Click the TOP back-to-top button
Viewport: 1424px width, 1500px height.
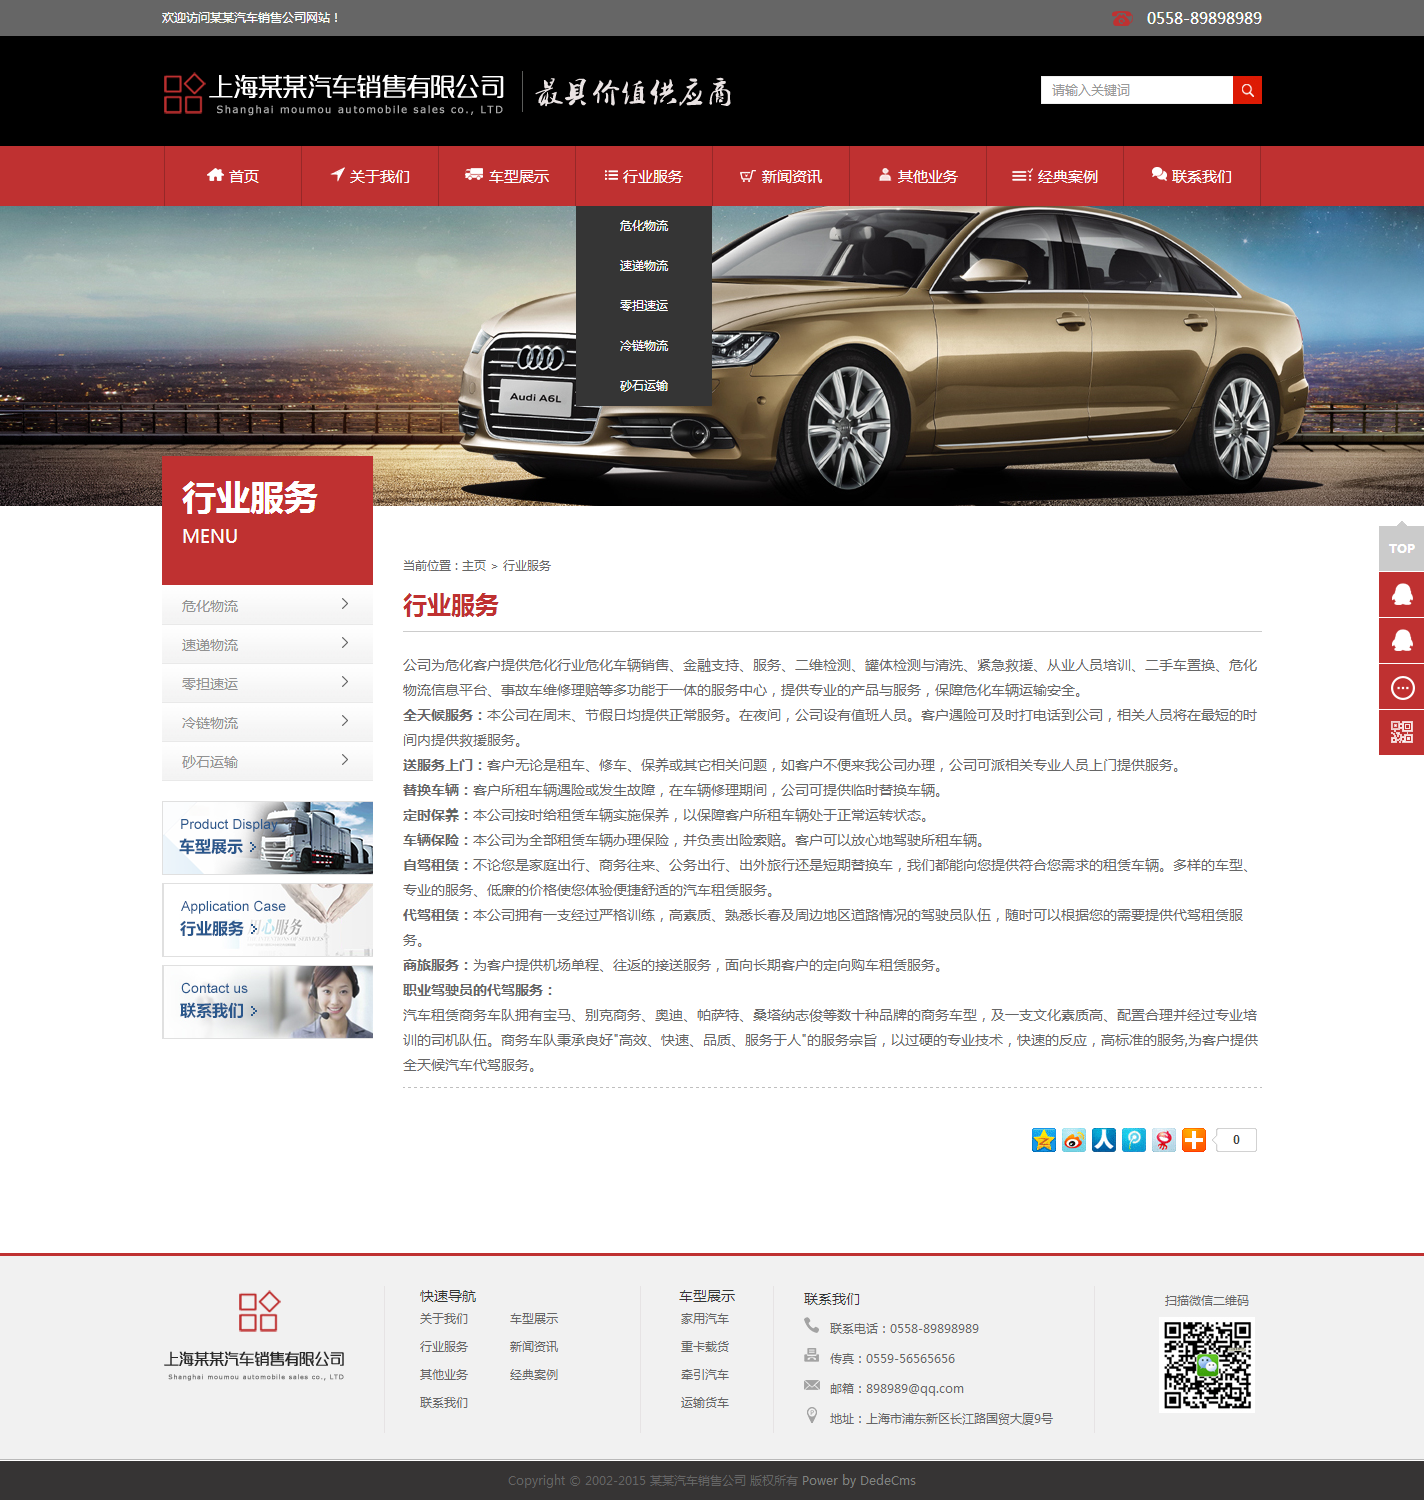[x=1401, y=548]
